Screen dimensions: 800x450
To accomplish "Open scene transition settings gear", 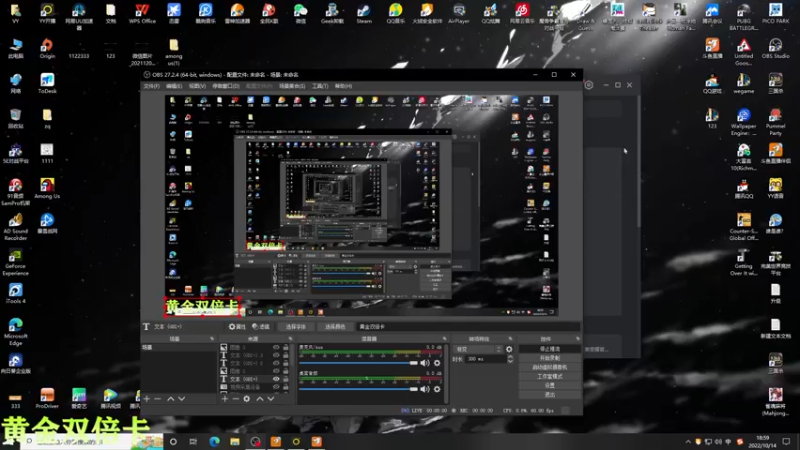I will pyautogui.click(x=509, y=349).
